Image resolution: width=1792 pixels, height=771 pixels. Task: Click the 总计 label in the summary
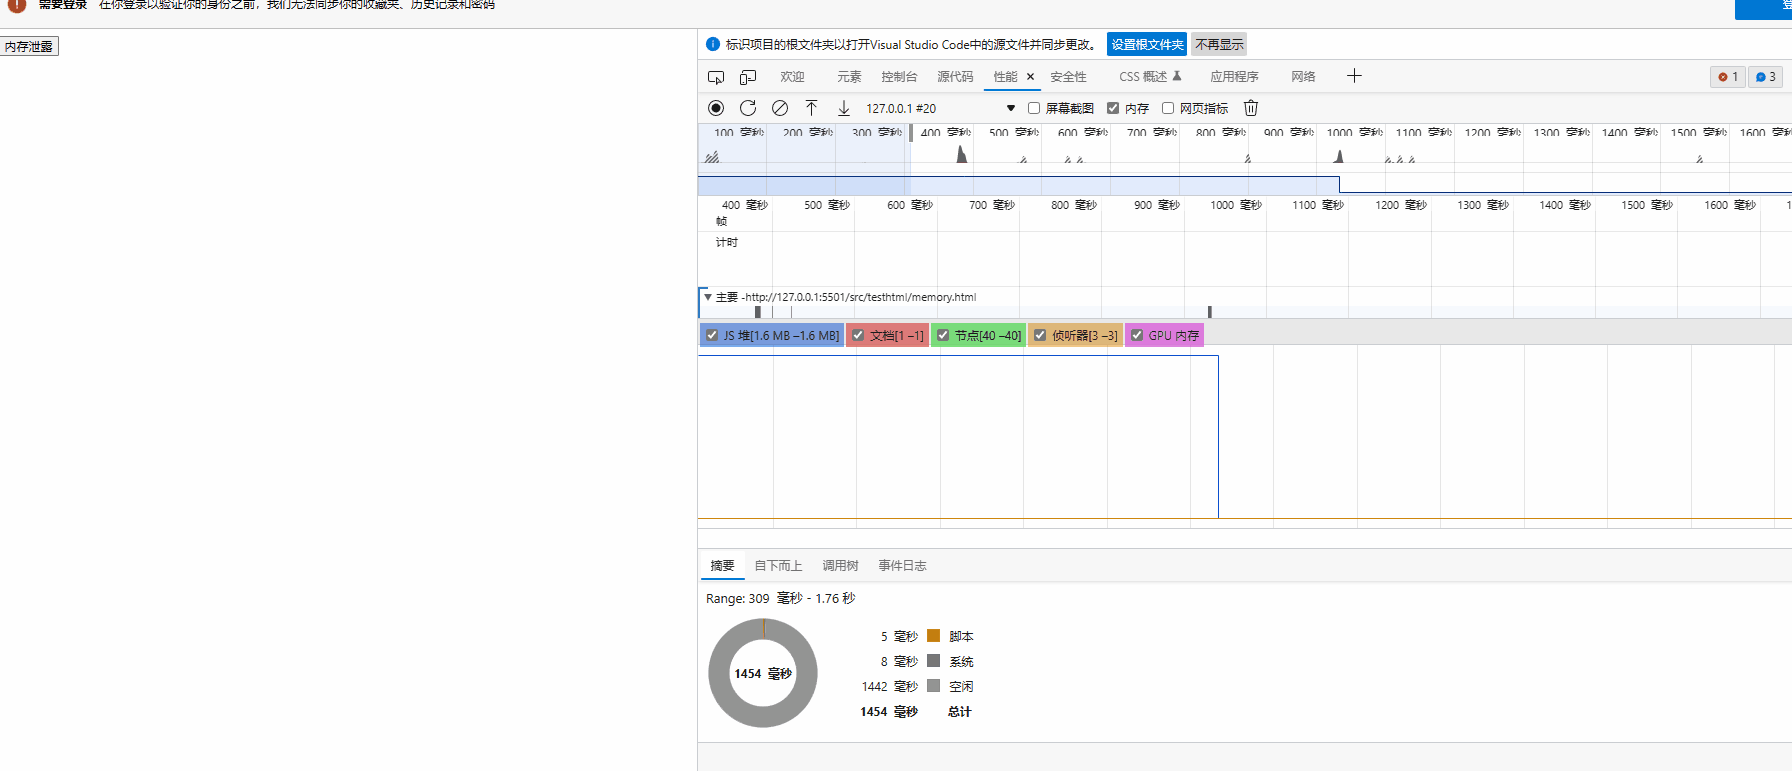coord(960,711)
